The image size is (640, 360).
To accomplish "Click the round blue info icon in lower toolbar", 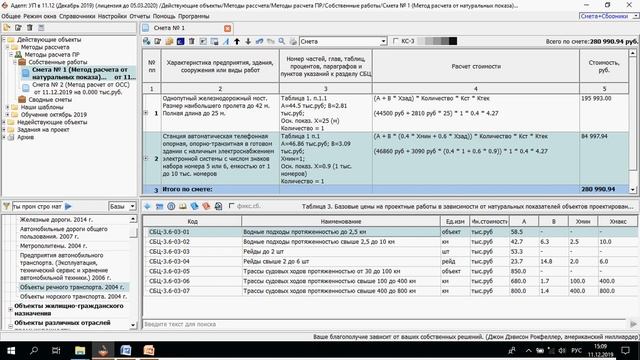I will coord(171,206).
